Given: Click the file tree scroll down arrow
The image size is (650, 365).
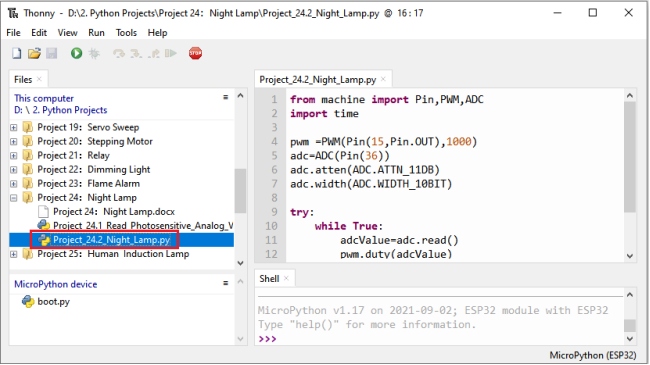Looking at the screenshot, I should point(240,263).
